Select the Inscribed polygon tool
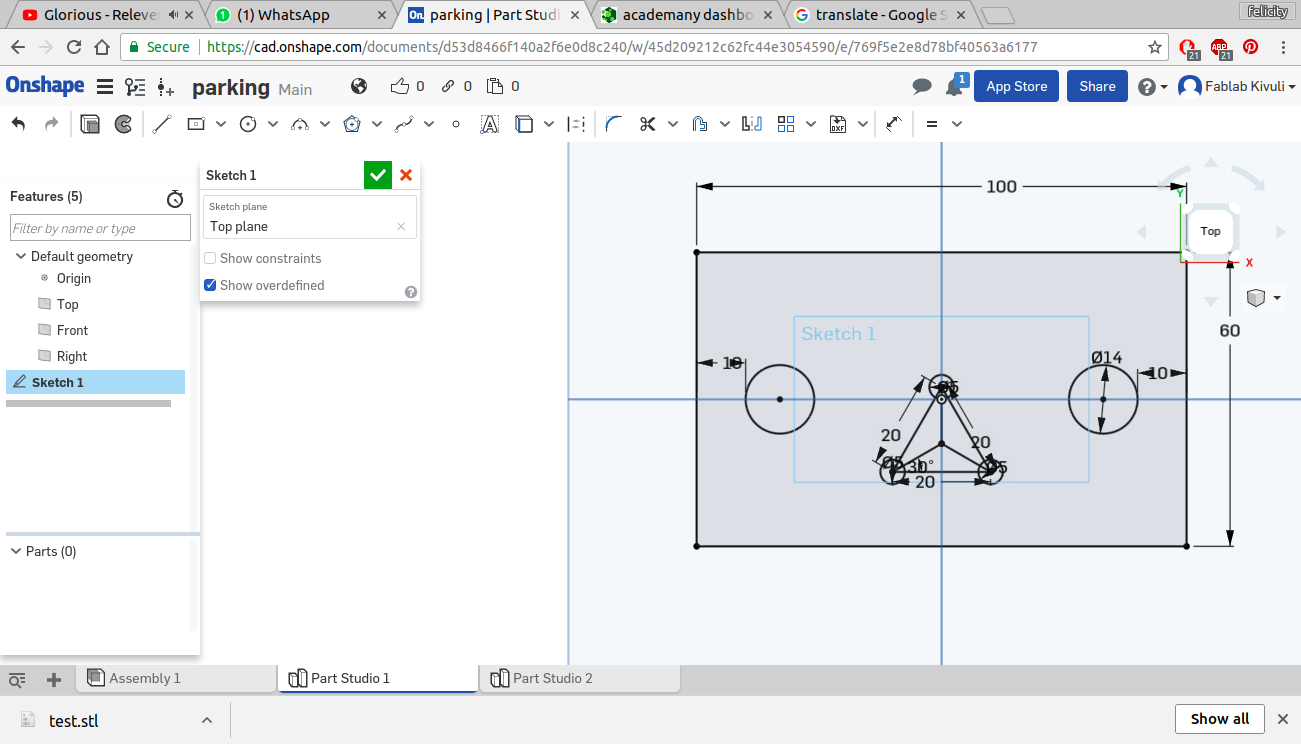This screenshot has width=1301, height=744. (x=352, y=124)
